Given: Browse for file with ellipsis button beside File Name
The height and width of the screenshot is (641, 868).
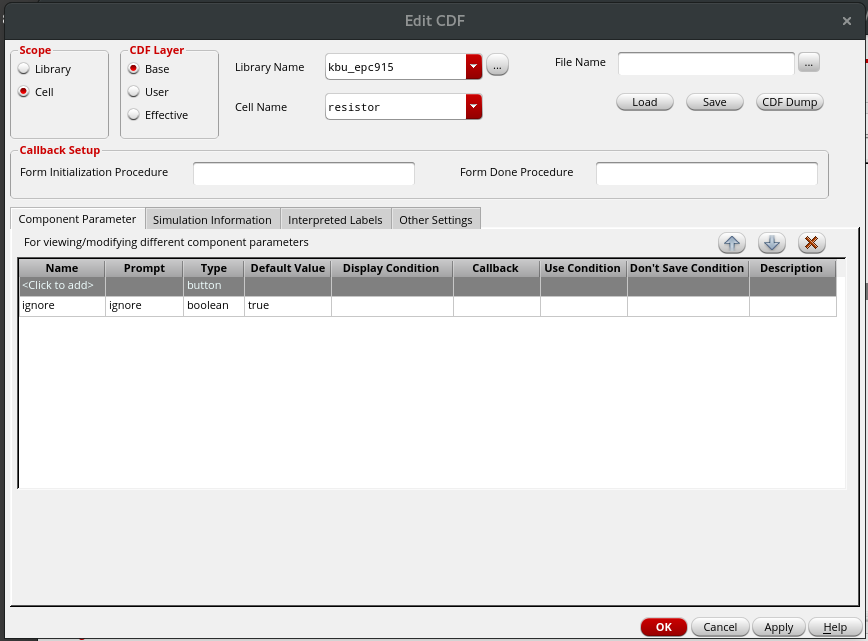Looking at the screenshot, I should point(809,63).
